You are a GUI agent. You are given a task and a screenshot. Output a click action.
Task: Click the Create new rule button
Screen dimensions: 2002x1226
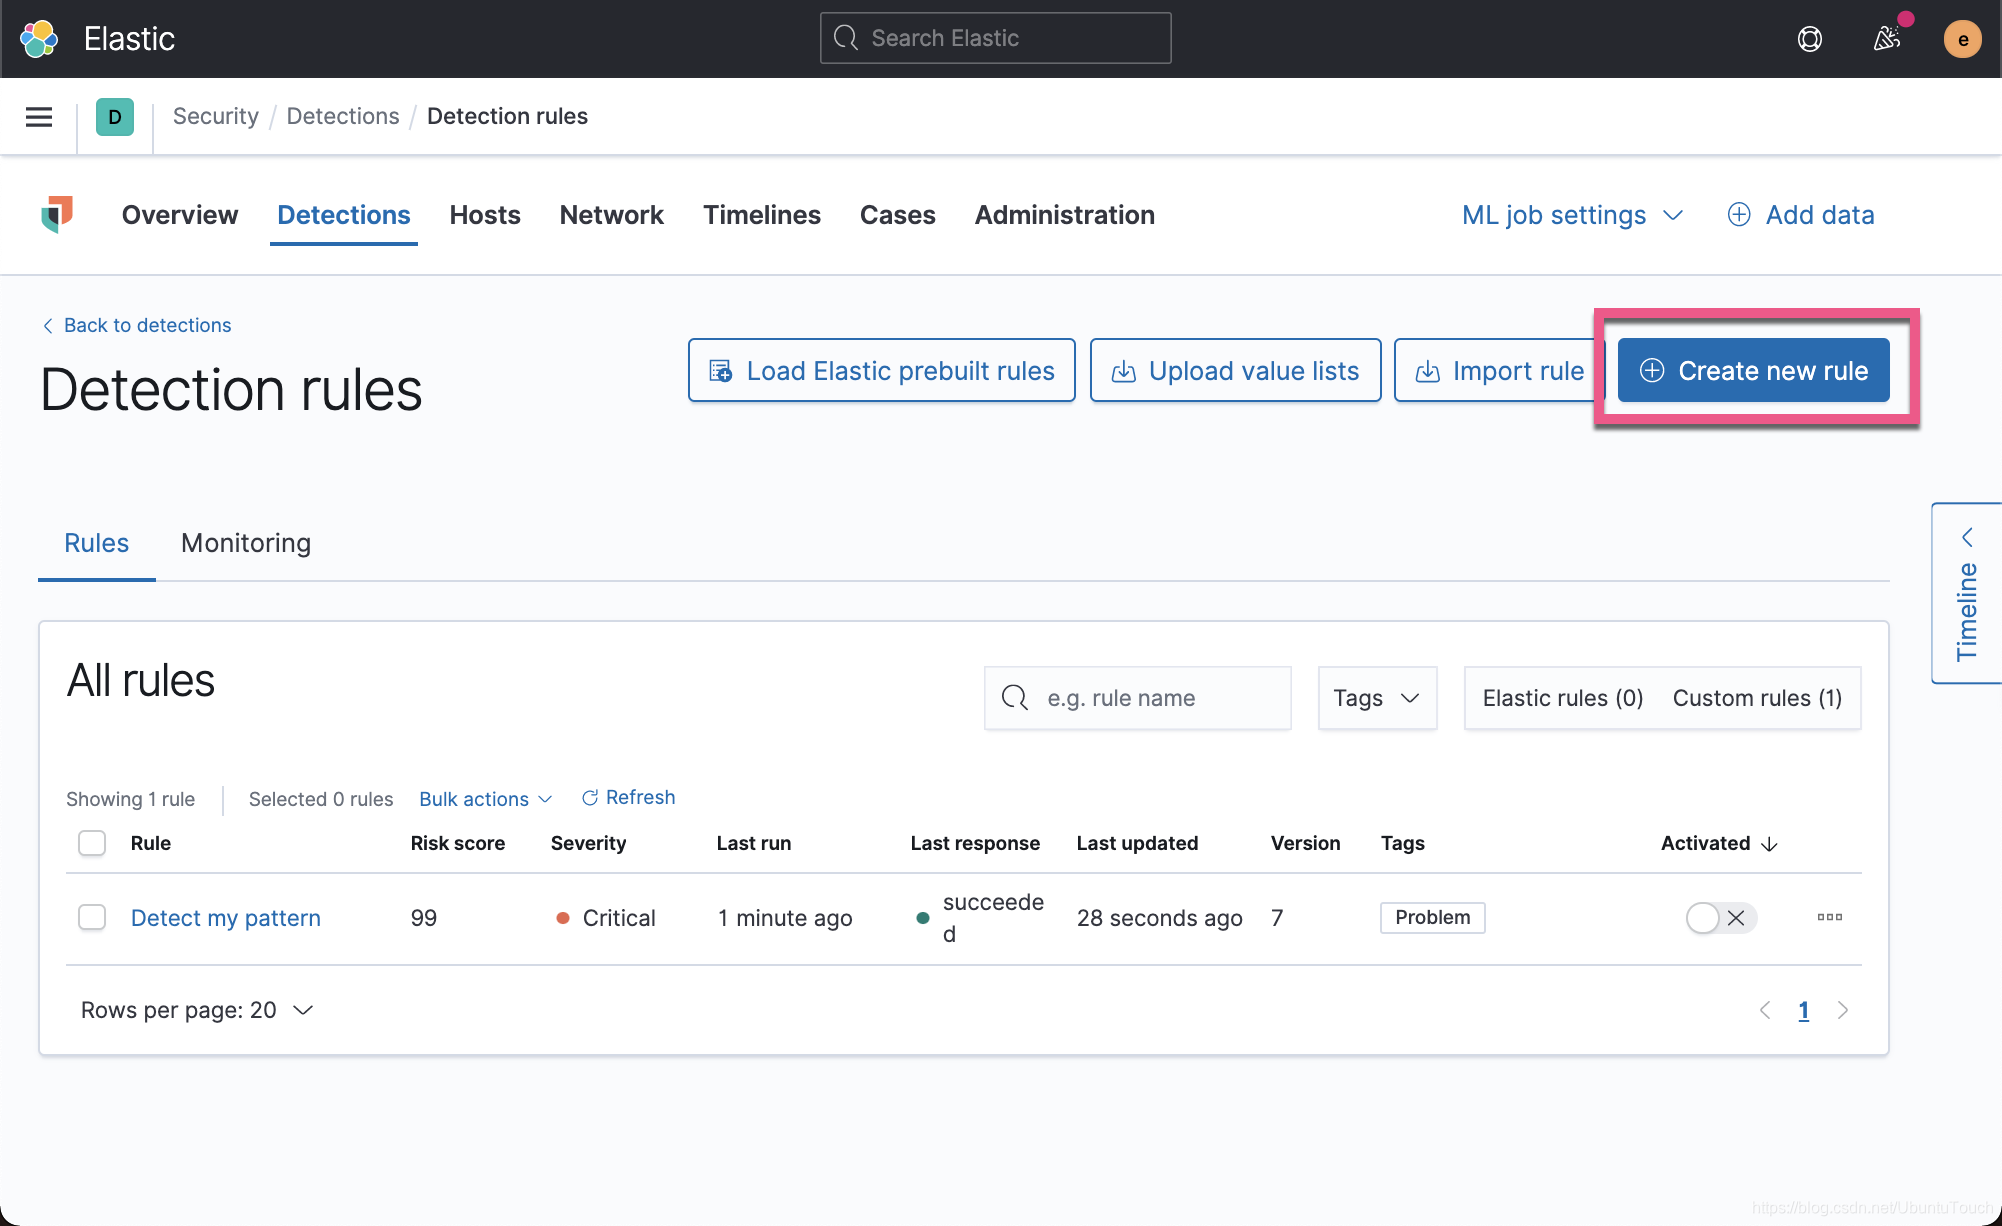1753,370
